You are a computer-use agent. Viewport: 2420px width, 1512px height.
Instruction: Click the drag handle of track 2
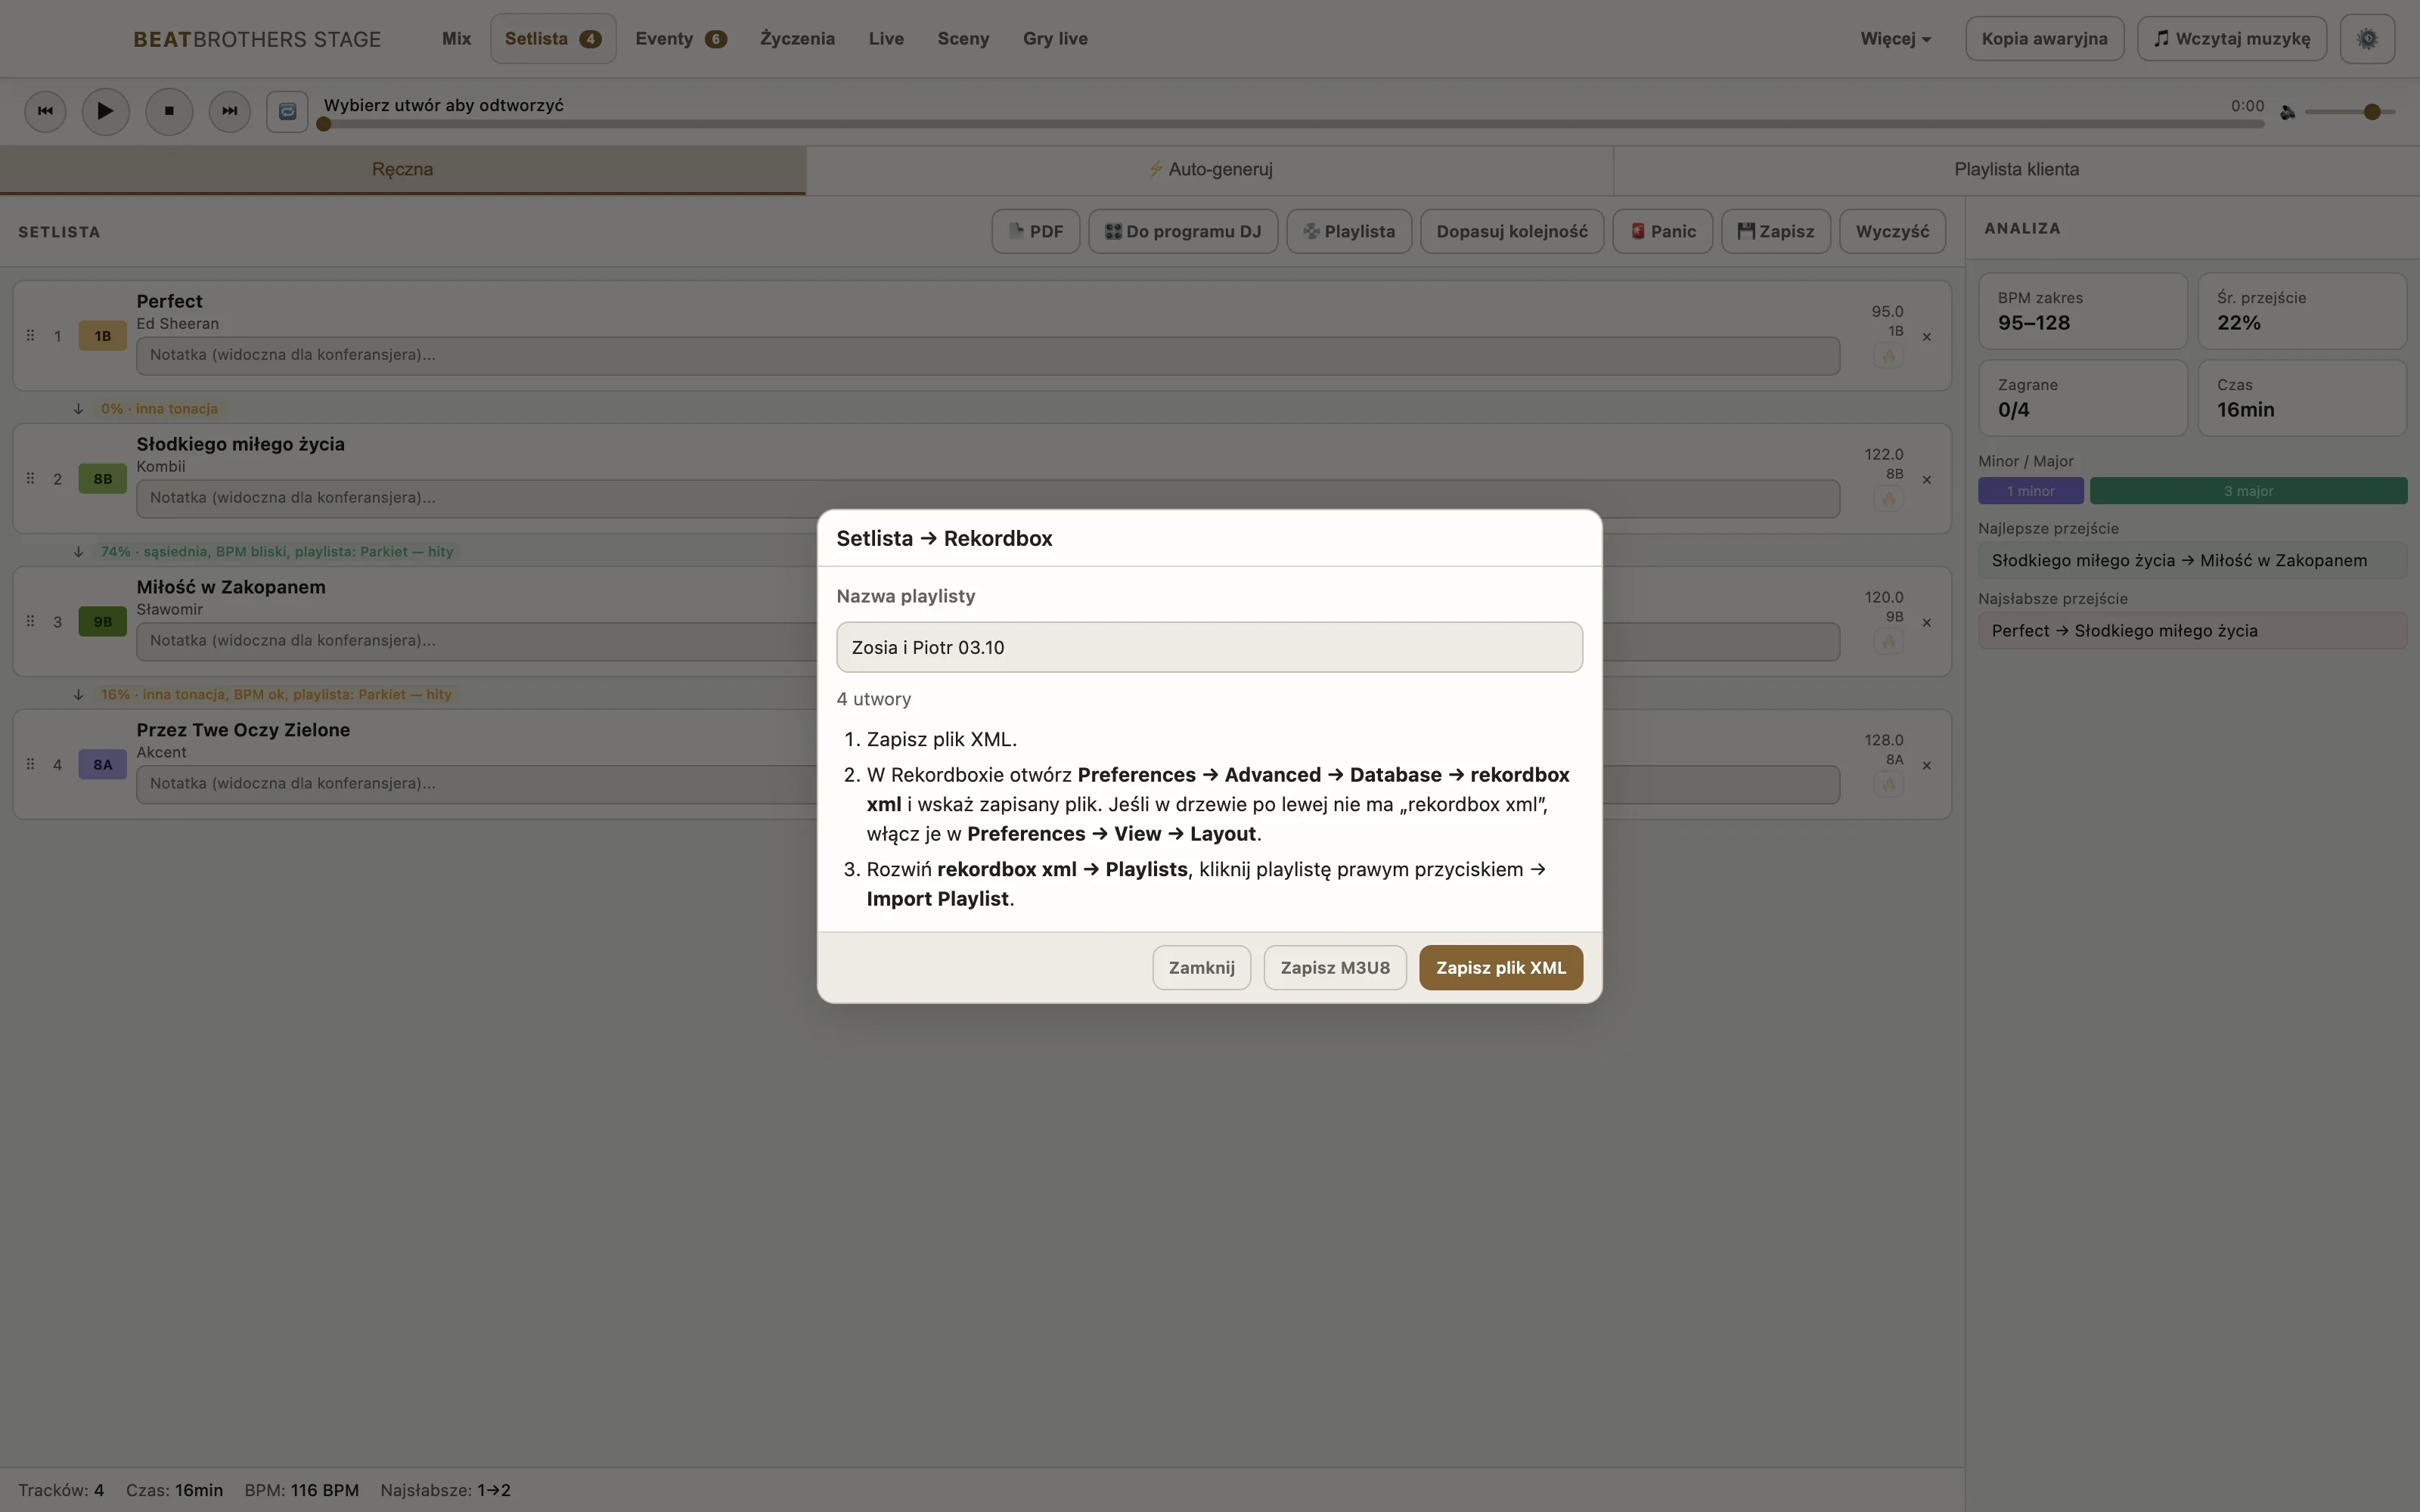tap(30, 479)
